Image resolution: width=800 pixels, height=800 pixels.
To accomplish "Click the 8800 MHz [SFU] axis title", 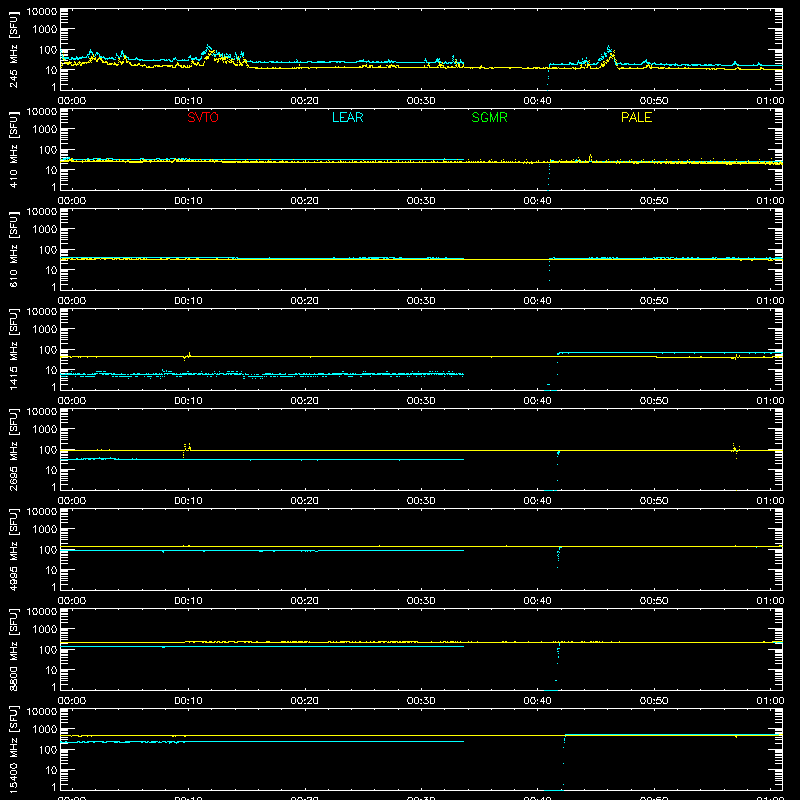I will 13,649.
